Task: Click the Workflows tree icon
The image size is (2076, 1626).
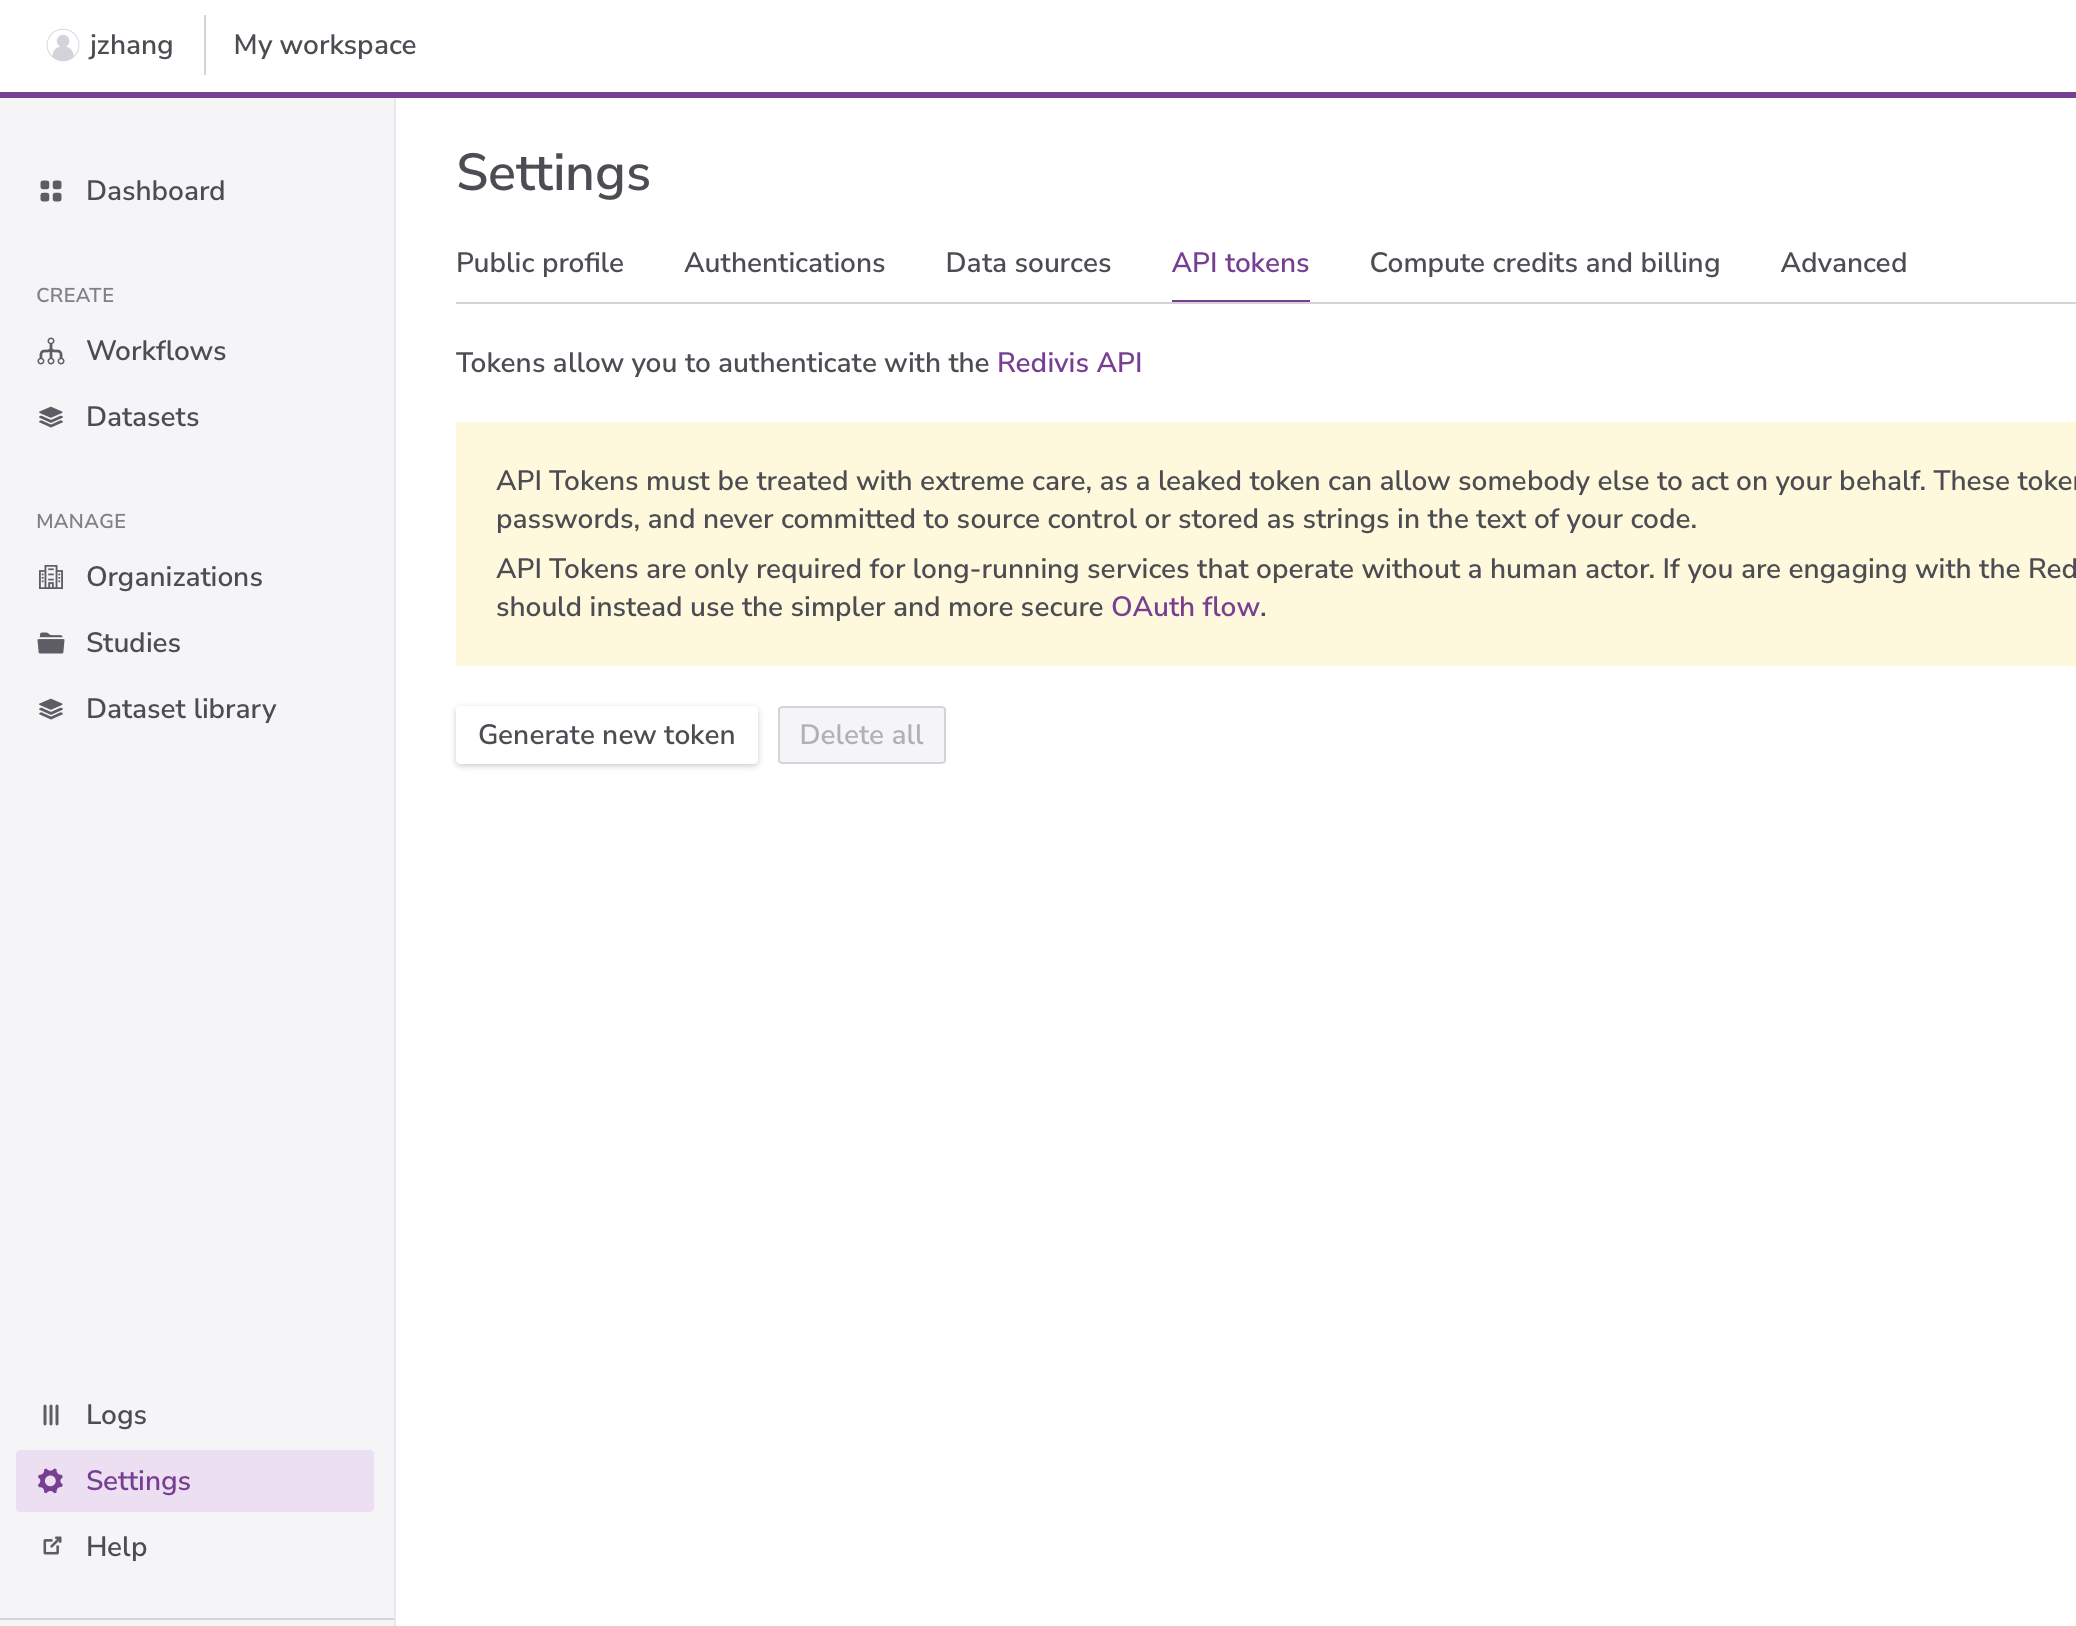Action: (51, 351)
